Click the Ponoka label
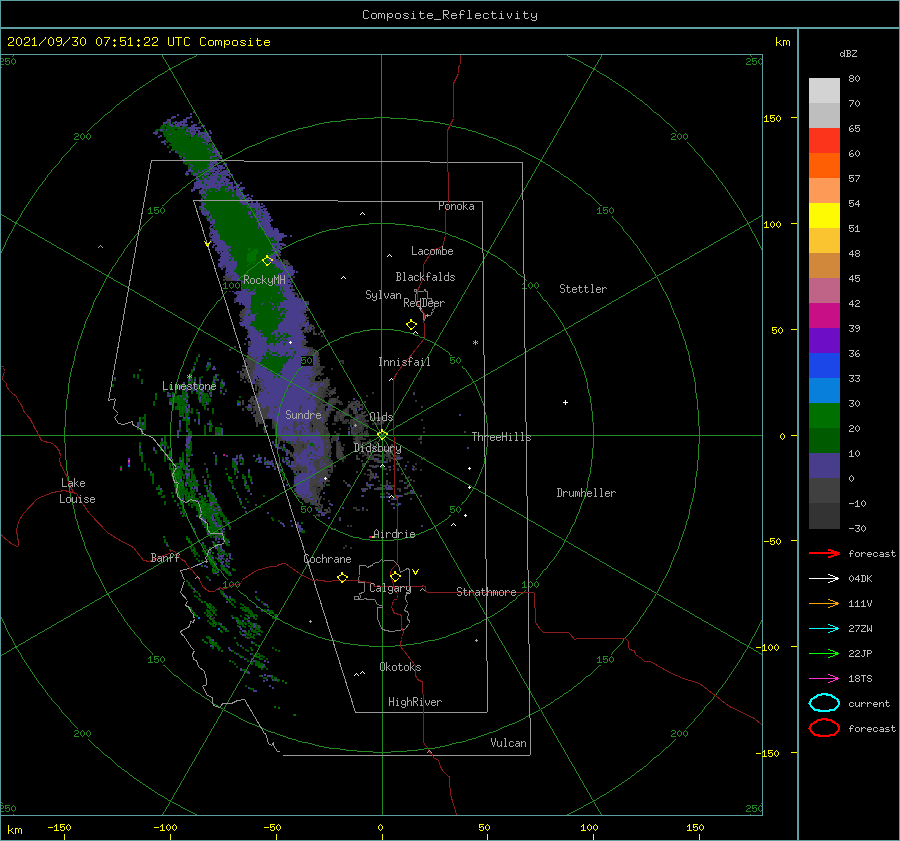The height and width of the screenshot is (841, 900). pyautogui.click(x=456, y=206)
